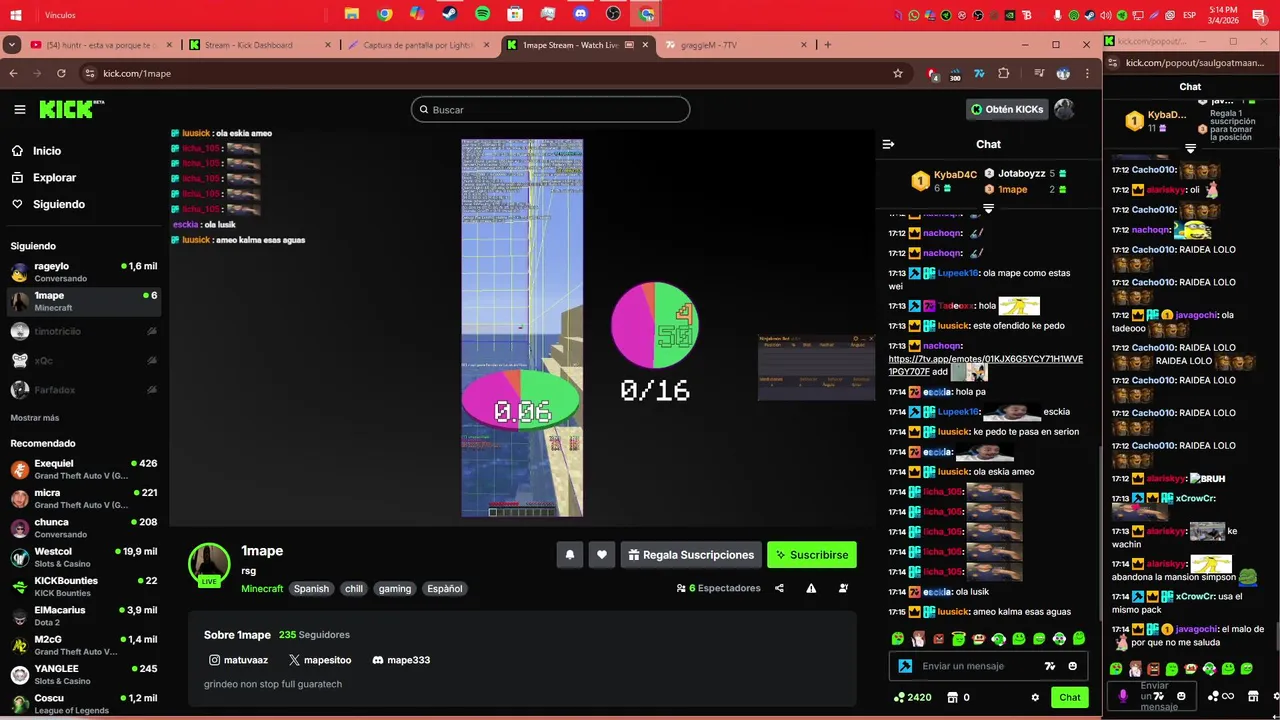
Task: Toggle the heart follow button
Action: pyautogui.click(x=601, y=555)
